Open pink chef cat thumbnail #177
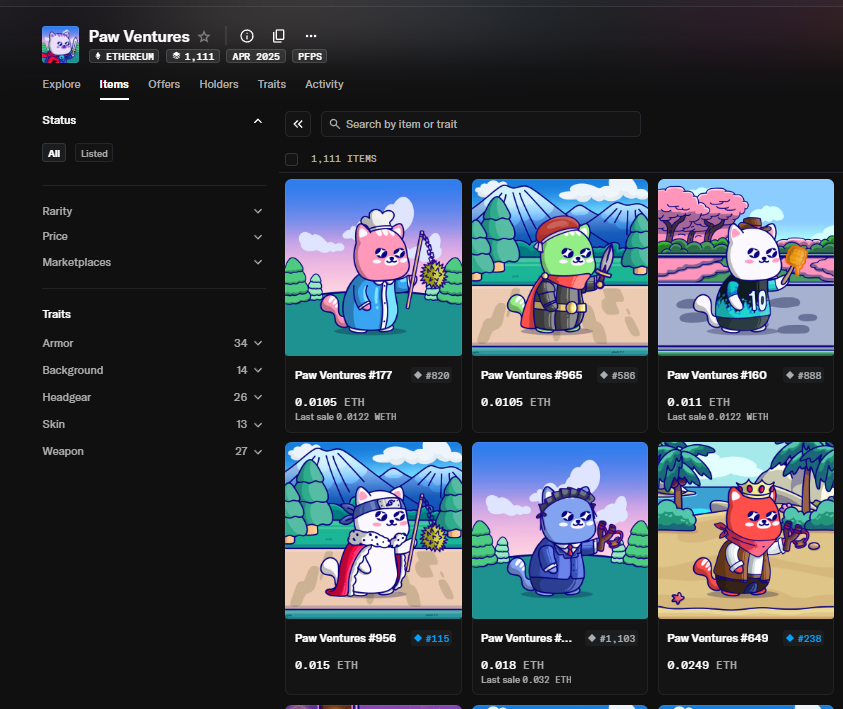Image resolution: width=843 pixels, height=709 pixels. 373,267
